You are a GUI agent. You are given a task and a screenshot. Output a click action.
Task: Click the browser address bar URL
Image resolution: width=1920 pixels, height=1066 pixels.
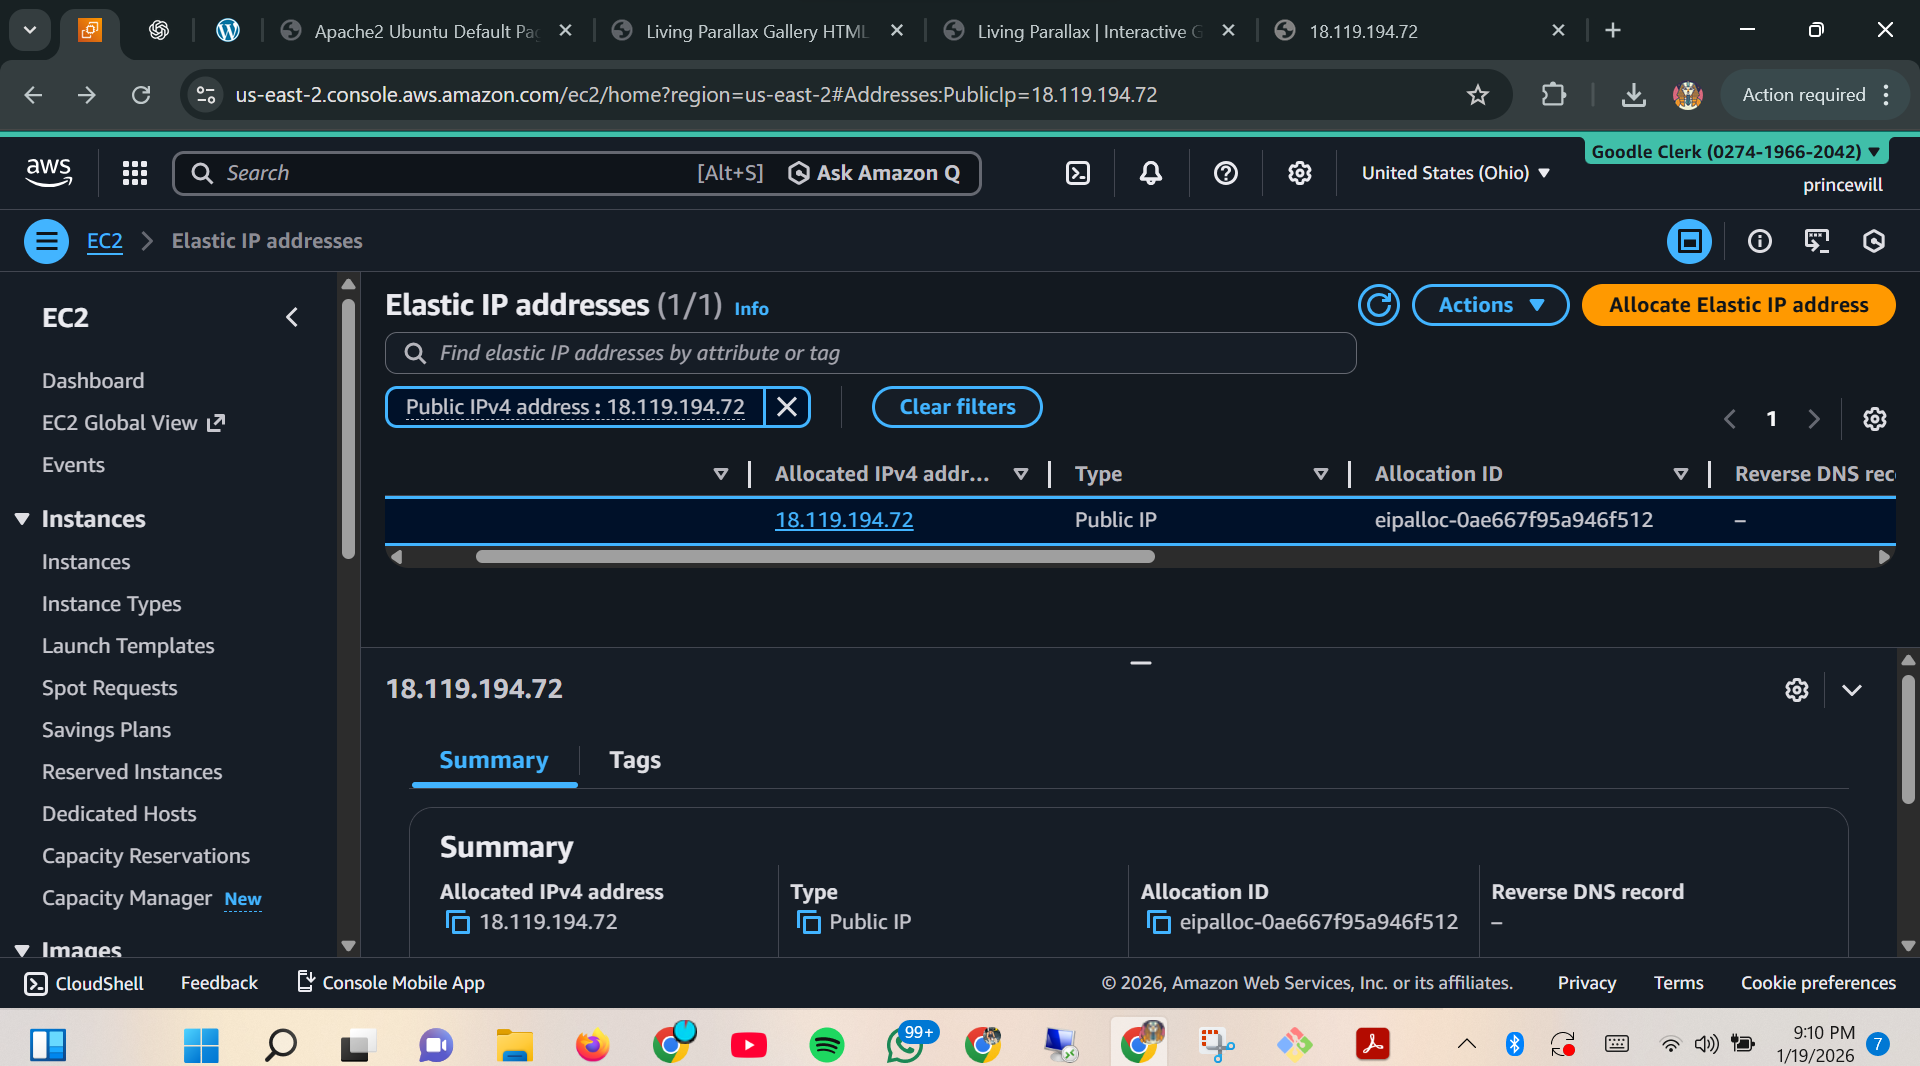coord(696,95)
